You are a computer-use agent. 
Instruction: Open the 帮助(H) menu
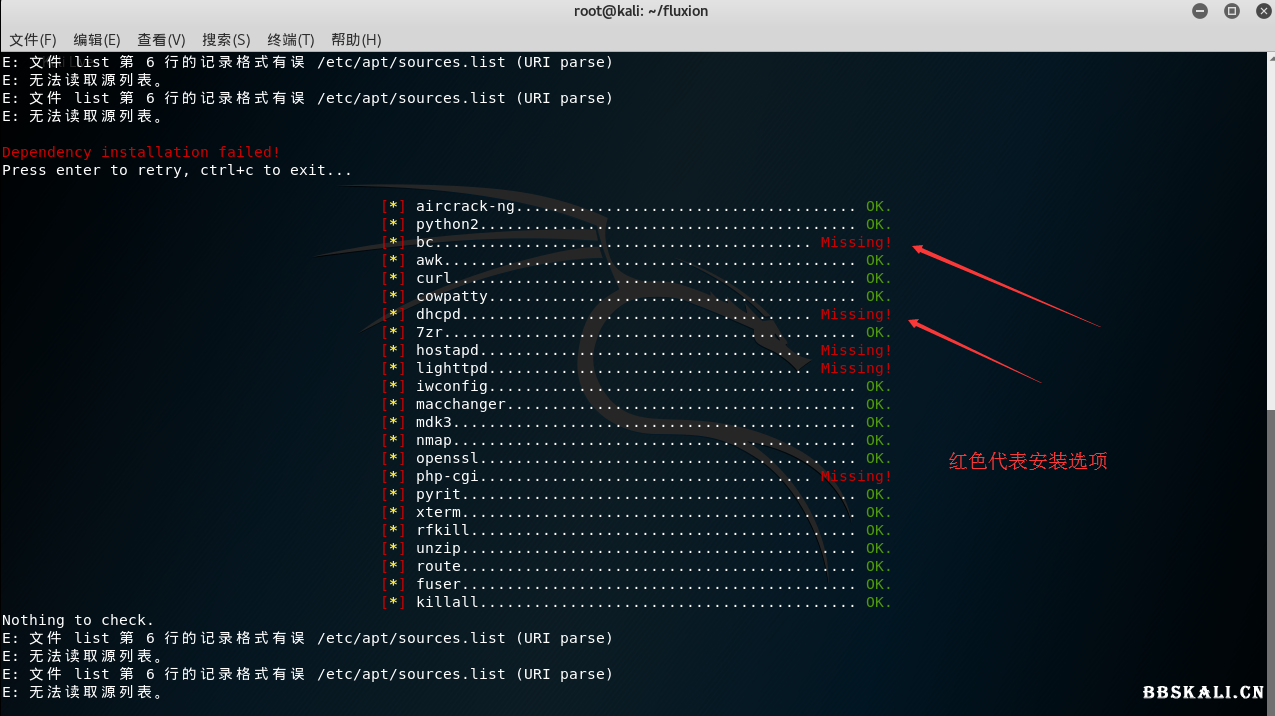tap(356, 40)
